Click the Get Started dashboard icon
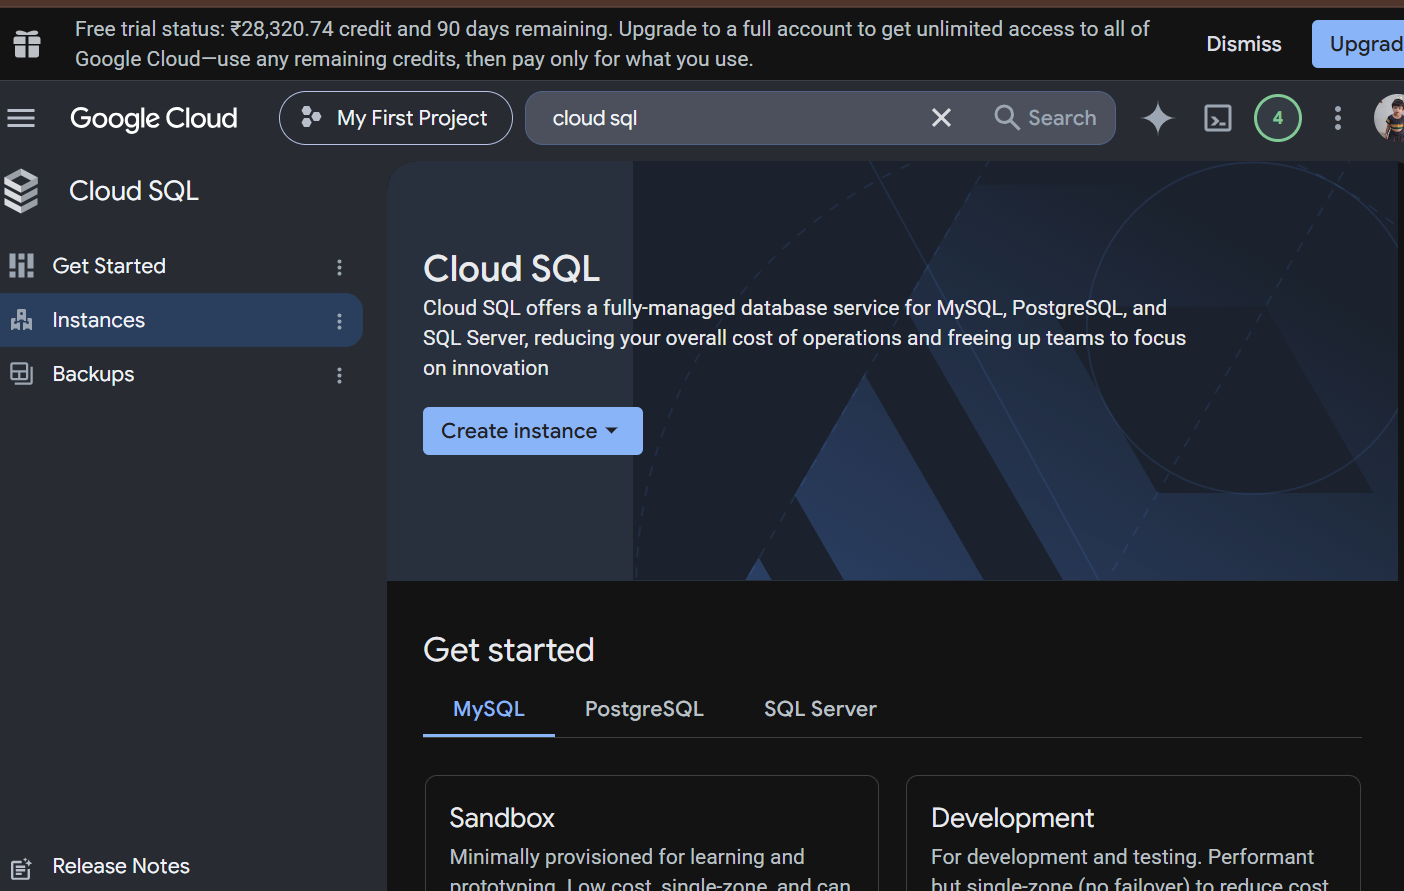This screenshot has width=1404, height=891. point(21,266)
